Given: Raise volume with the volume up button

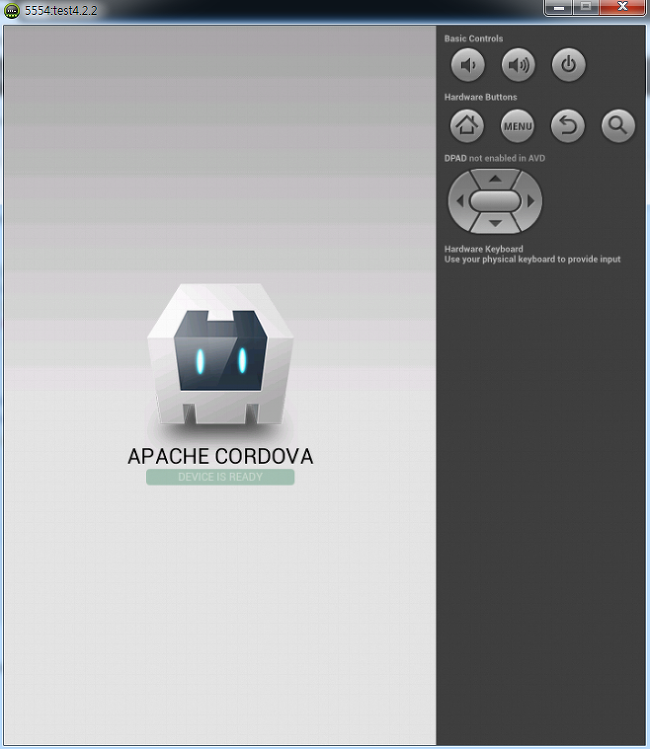Looking at the screenshot, I should point(518,64).
